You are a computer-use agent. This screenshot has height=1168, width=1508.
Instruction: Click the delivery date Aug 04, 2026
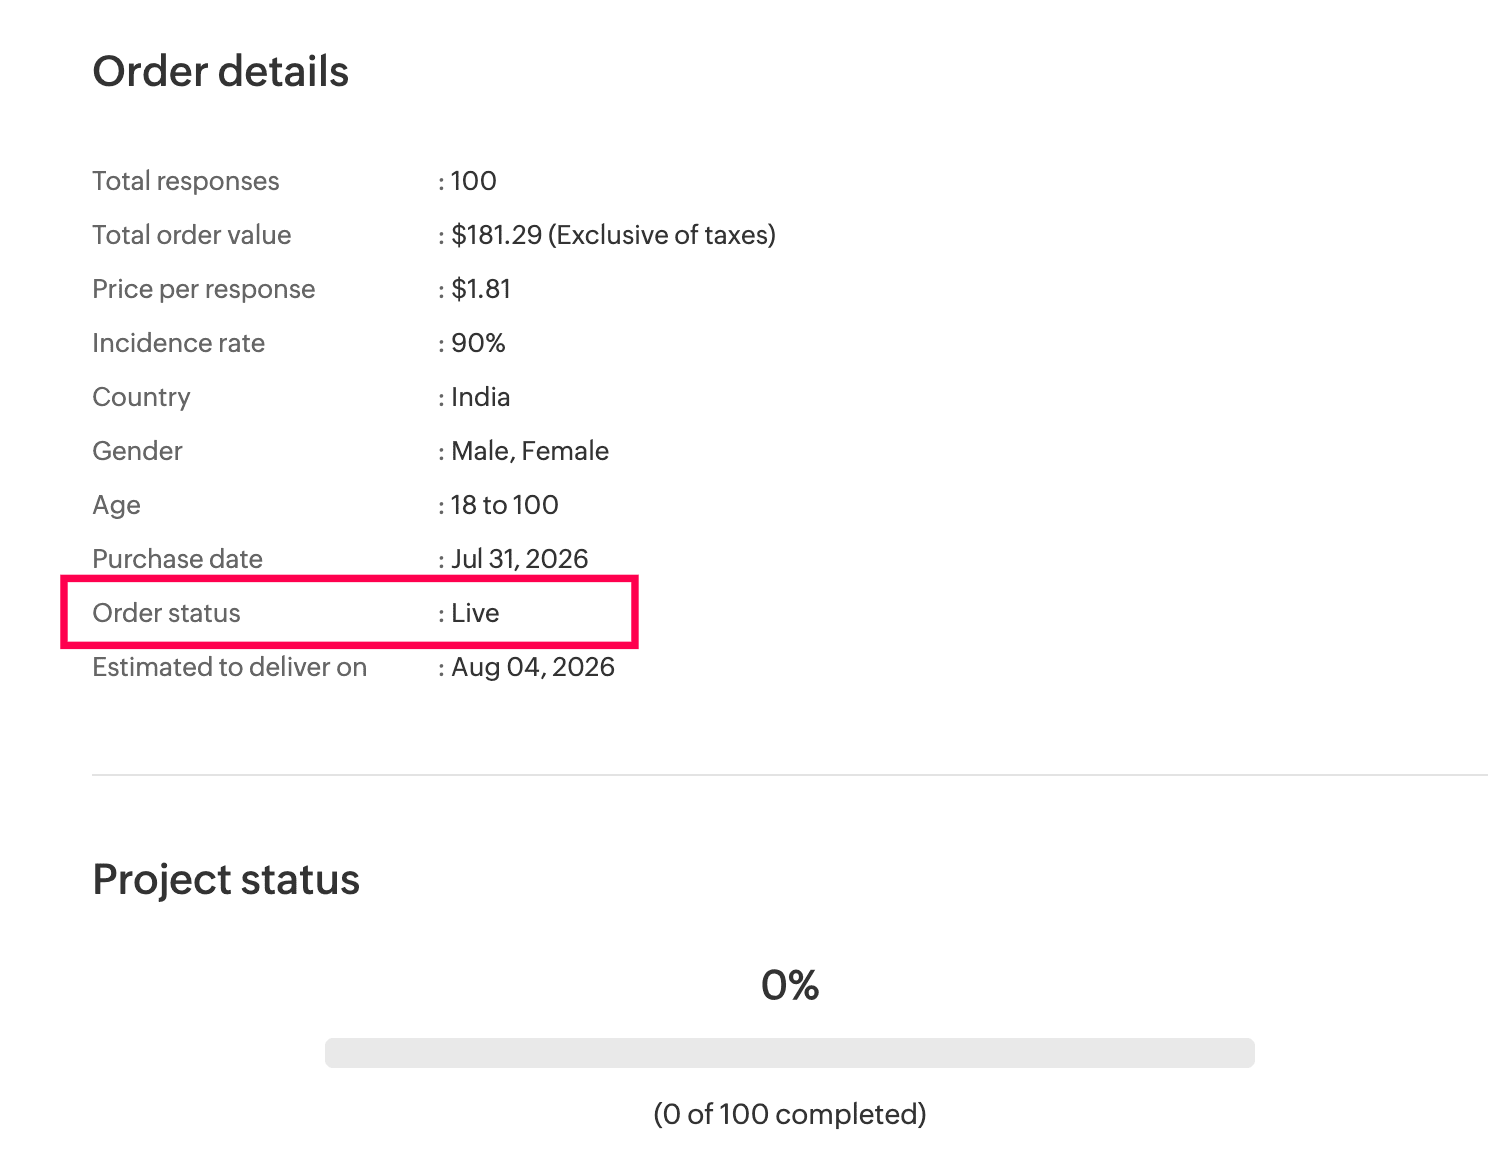533,667
